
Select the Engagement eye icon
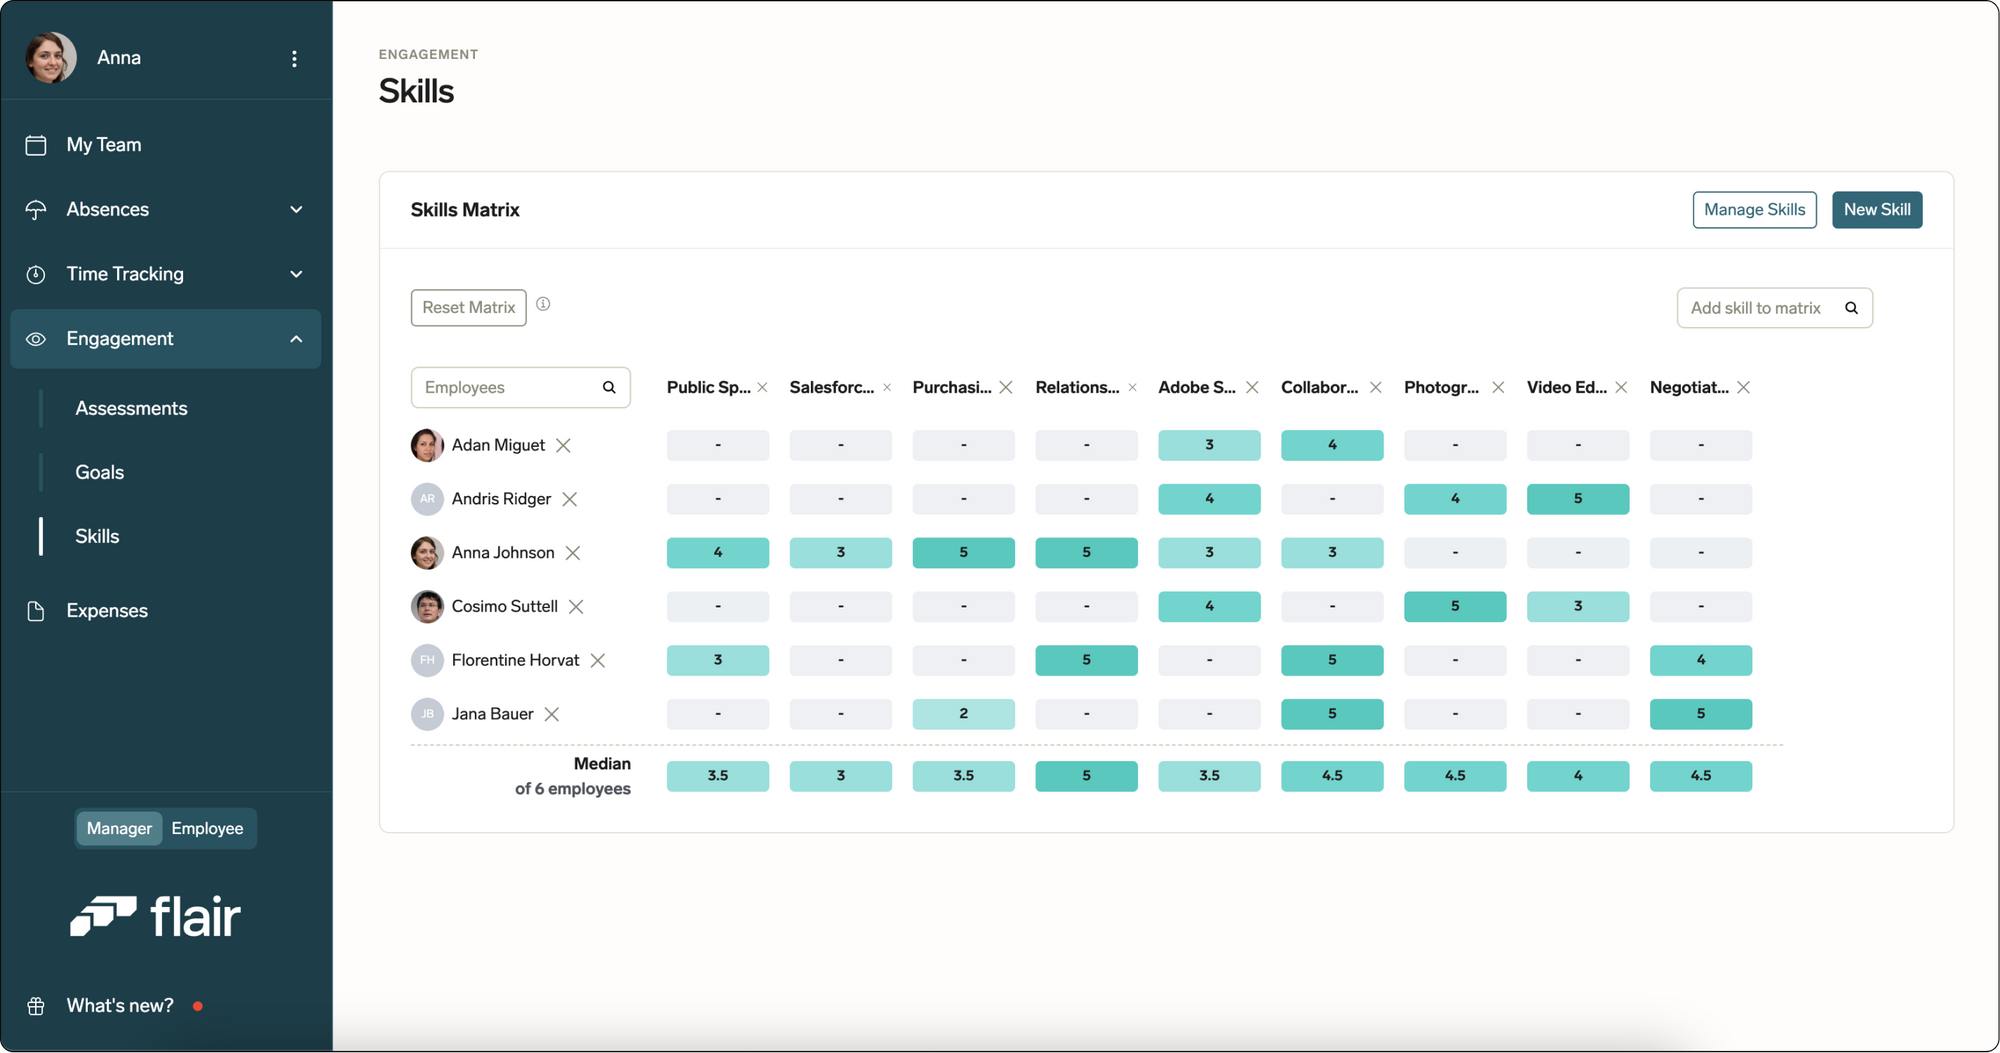click(x=37, y=338)
